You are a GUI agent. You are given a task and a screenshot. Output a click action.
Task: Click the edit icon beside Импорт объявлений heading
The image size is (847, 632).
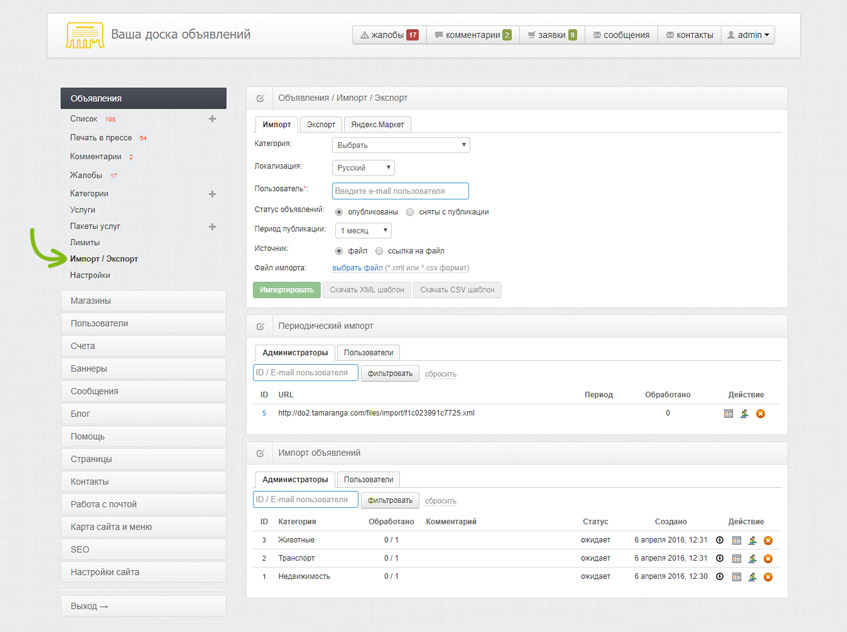point(260,453)
